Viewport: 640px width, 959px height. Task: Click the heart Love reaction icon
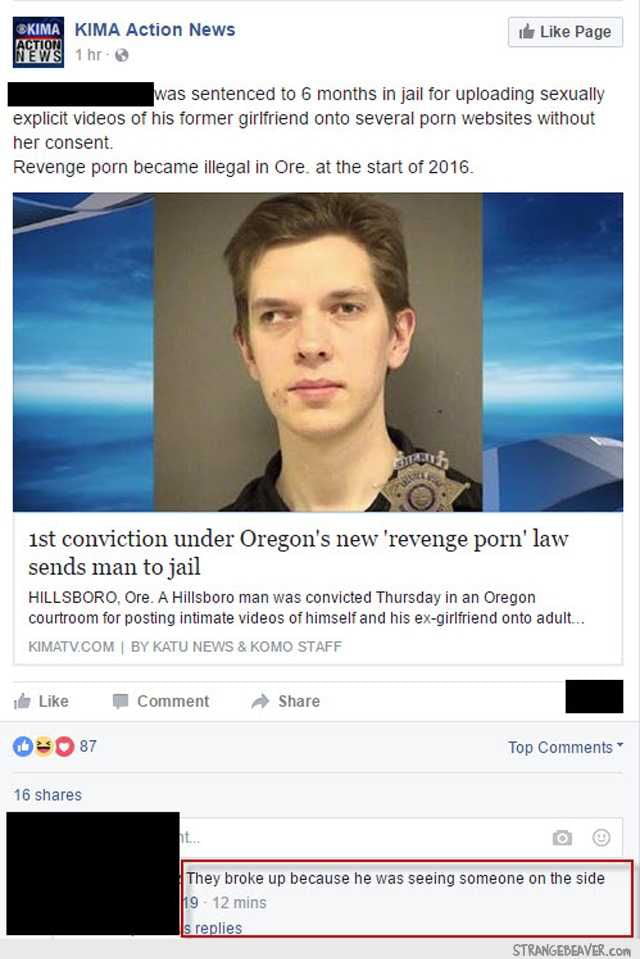point(64,746)
